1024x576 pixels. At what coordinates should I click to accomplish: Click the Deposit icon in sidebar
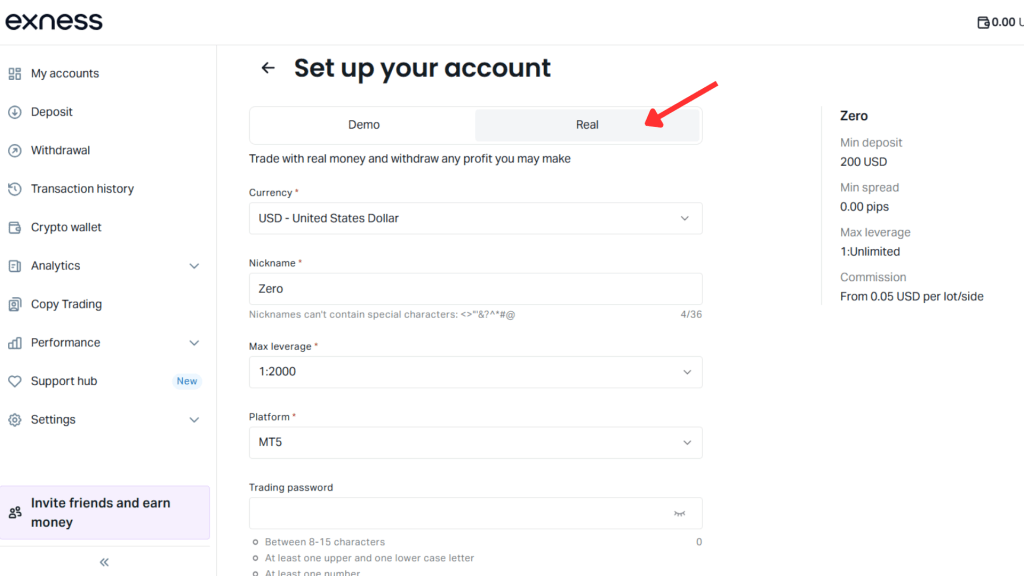click(15, 112)
